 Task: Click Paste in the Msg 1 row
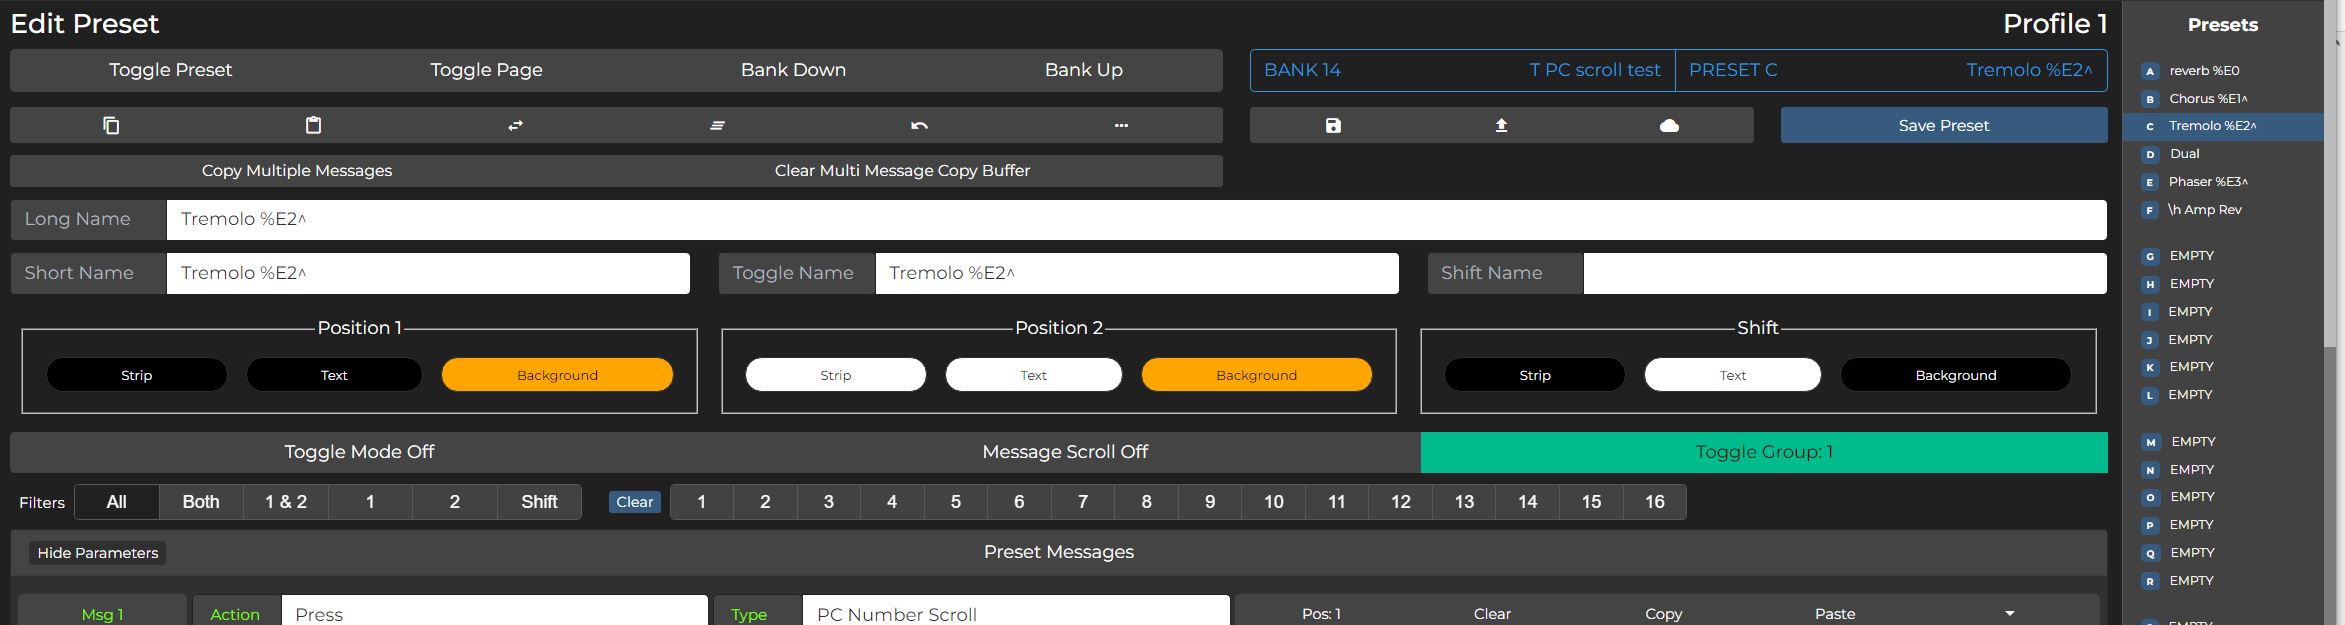[x=1835, y=613]
